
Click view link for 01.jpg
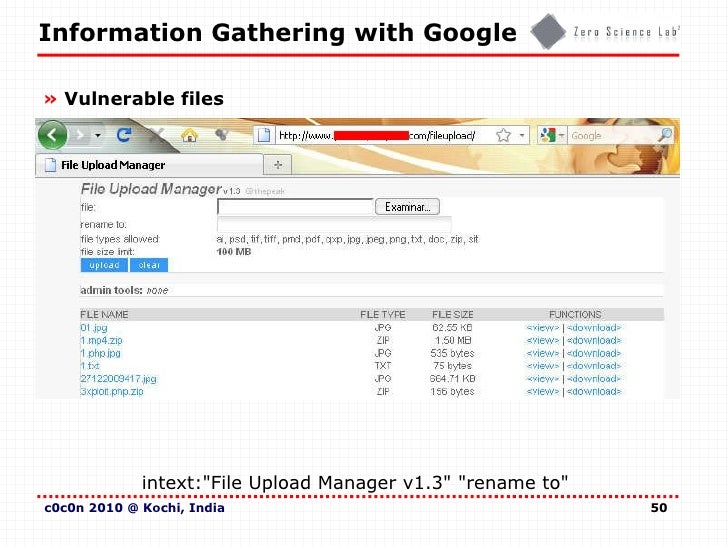tap(542, 328)
